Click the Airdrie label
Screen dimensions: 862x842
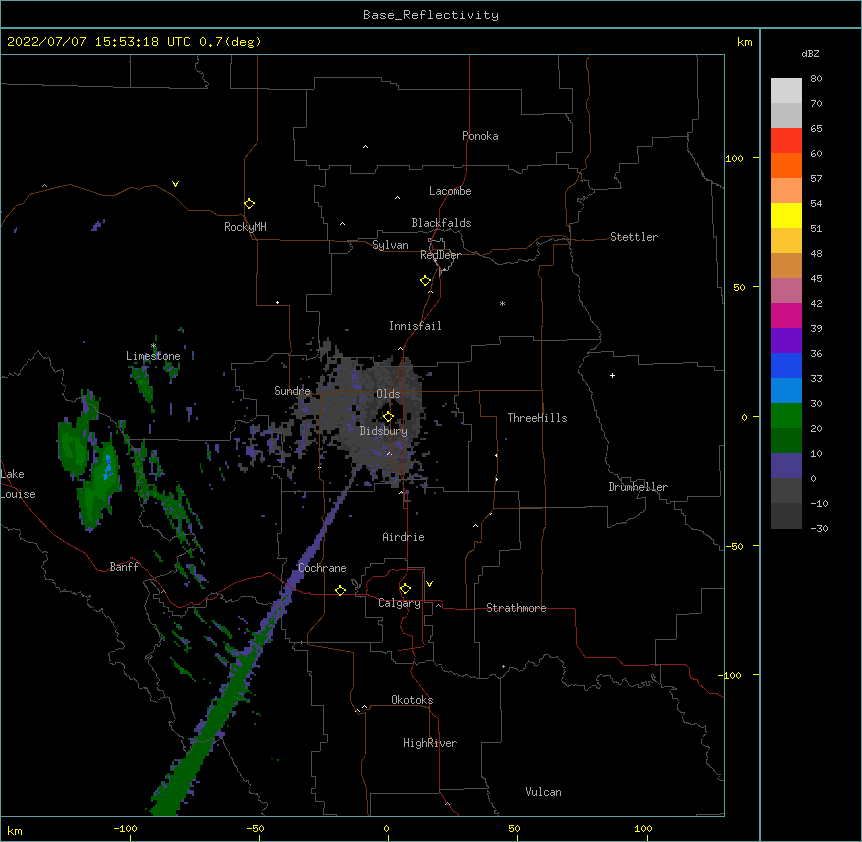(404, 537)
